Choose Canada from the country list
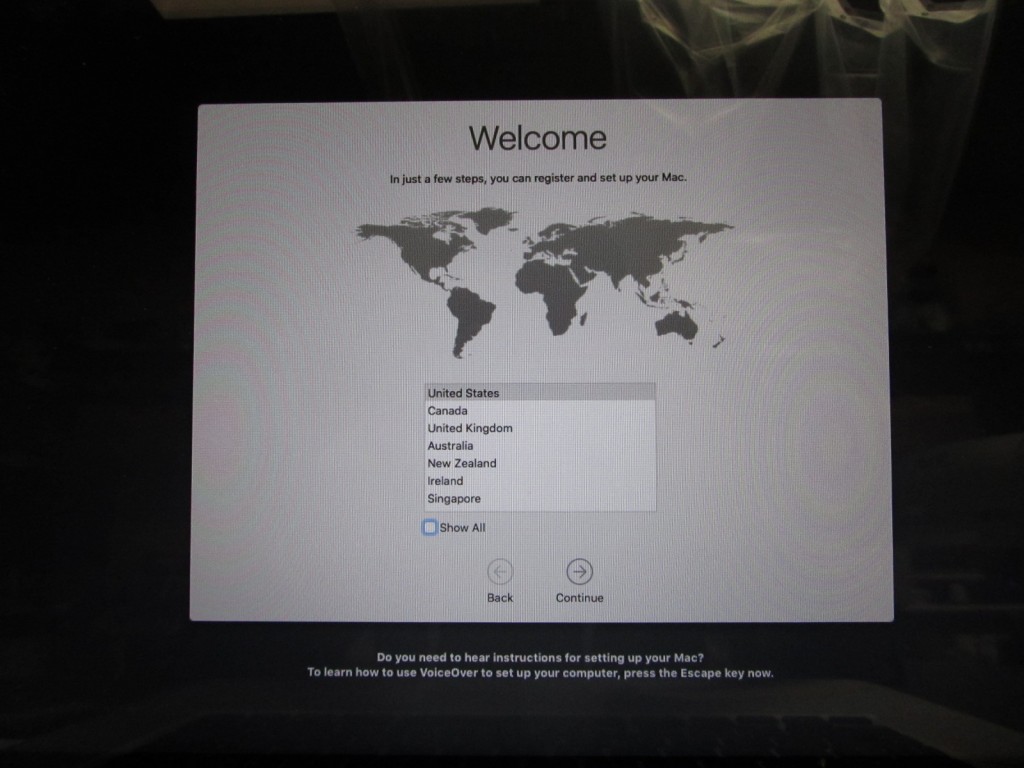Viewport: 1024px width, 768px height. pos(447,411)
